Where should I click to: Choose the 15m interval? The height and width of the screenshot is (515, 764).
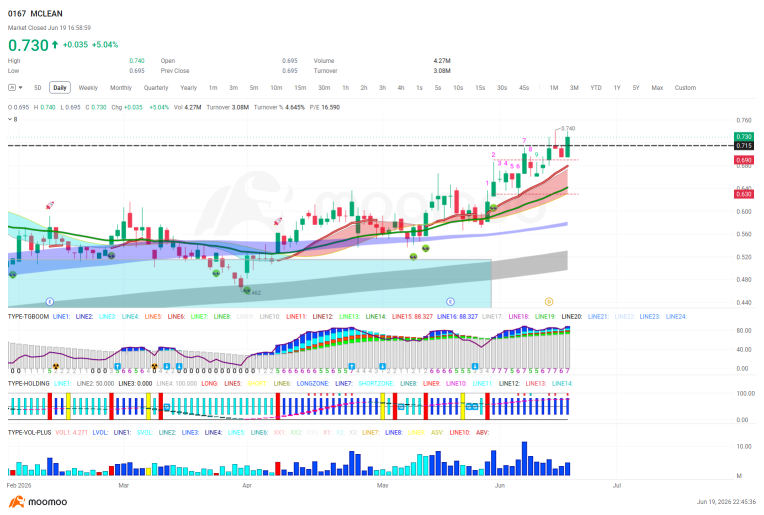(x=300, y=88)
